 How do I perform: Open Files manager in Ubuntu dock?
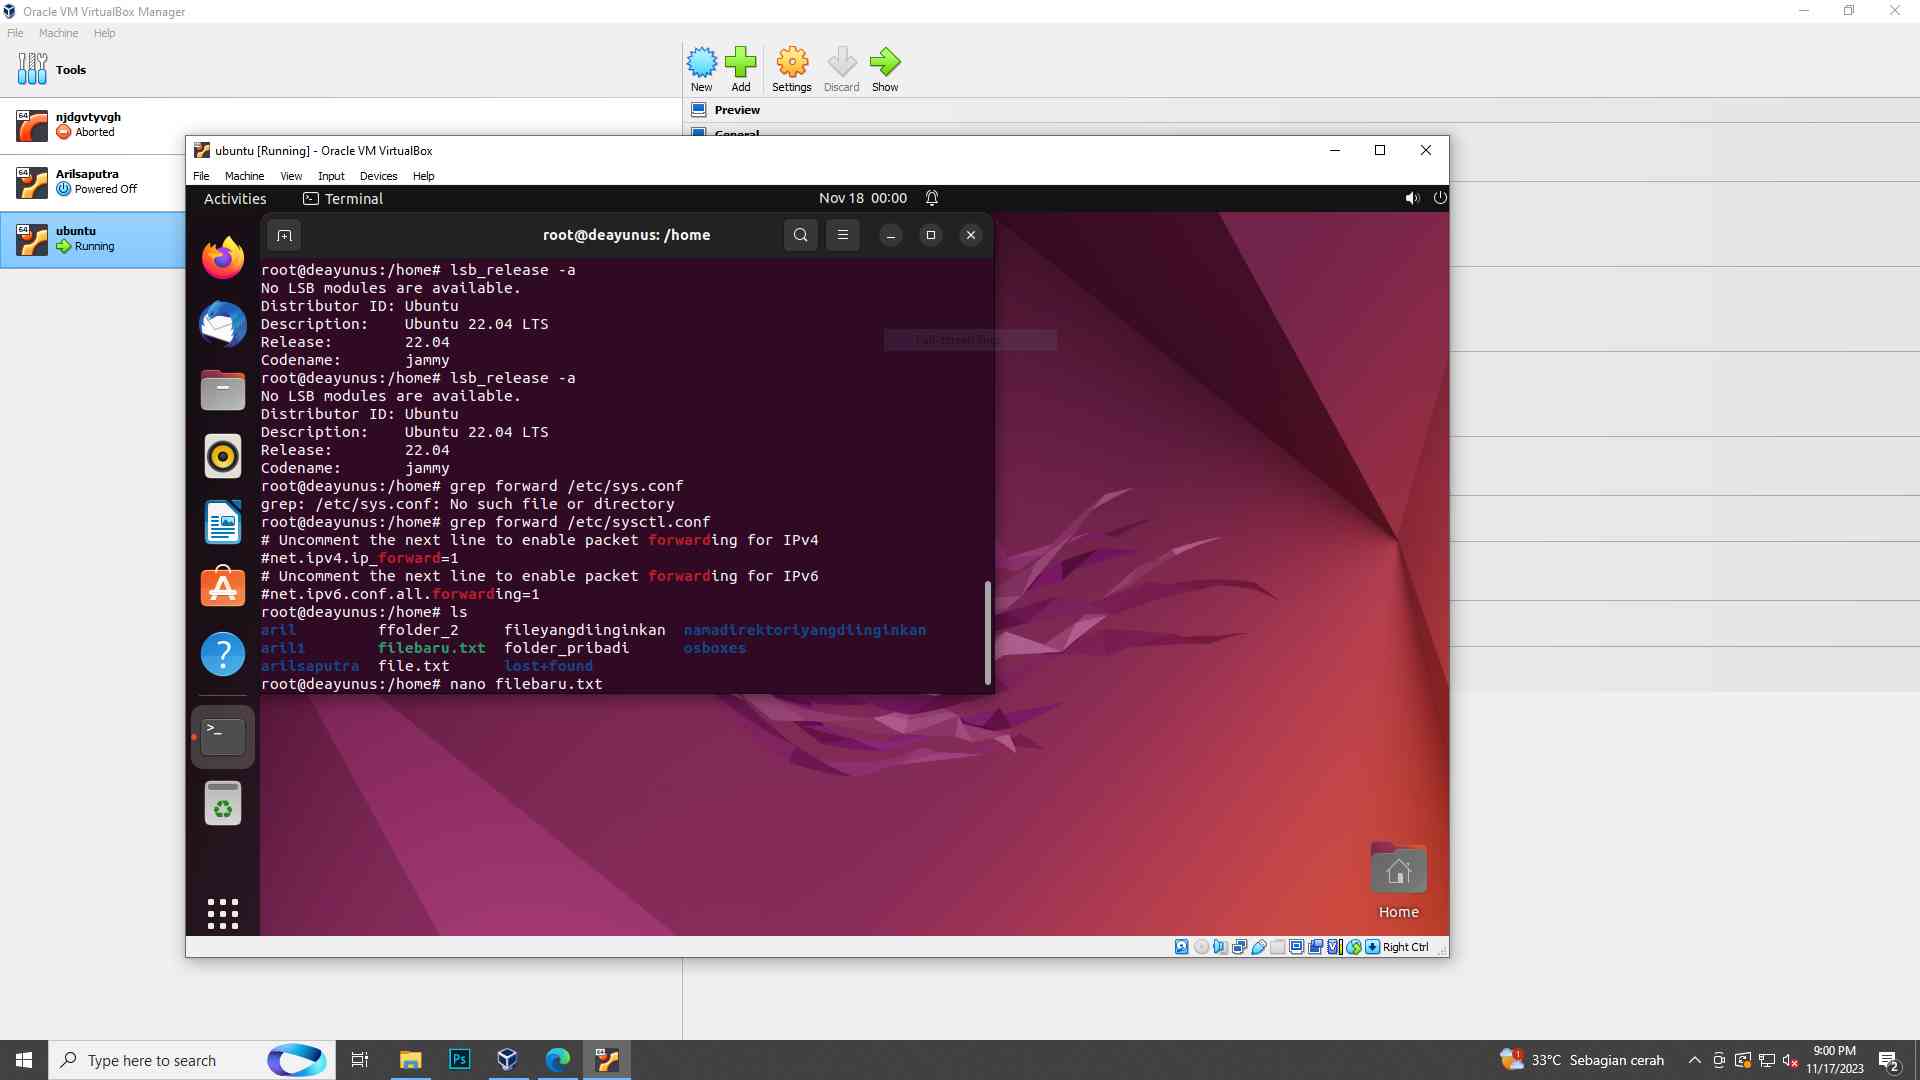(223, 390)
